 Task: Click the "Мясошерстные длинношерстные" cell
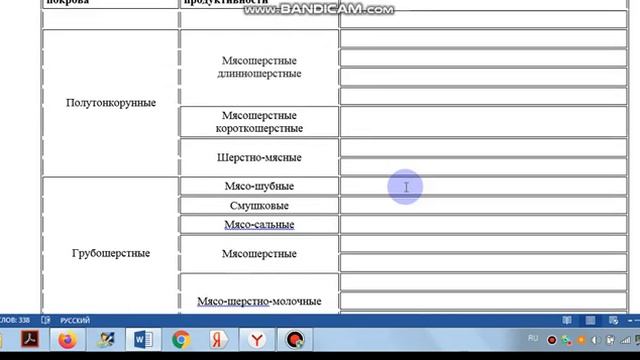[x=259, y=67]
